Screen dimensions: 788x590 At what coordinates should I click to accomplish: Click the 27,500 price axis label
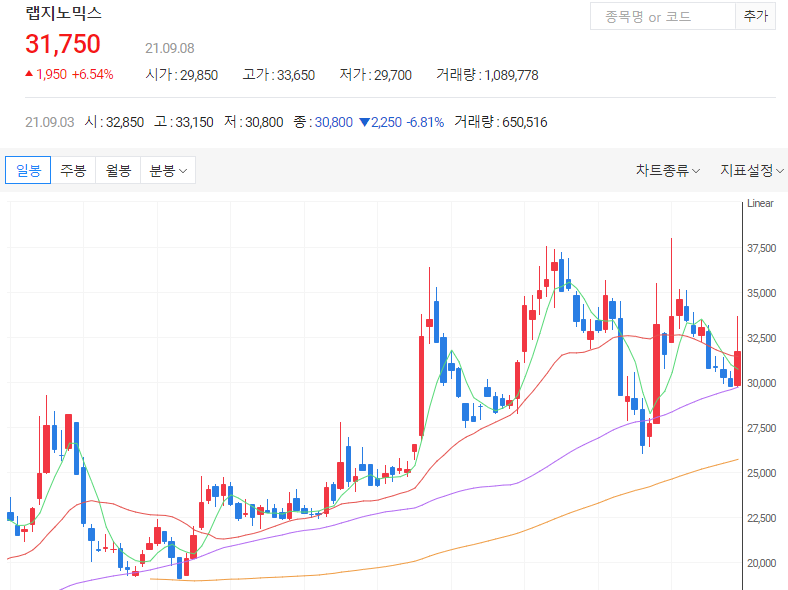(x=761, y=428)
